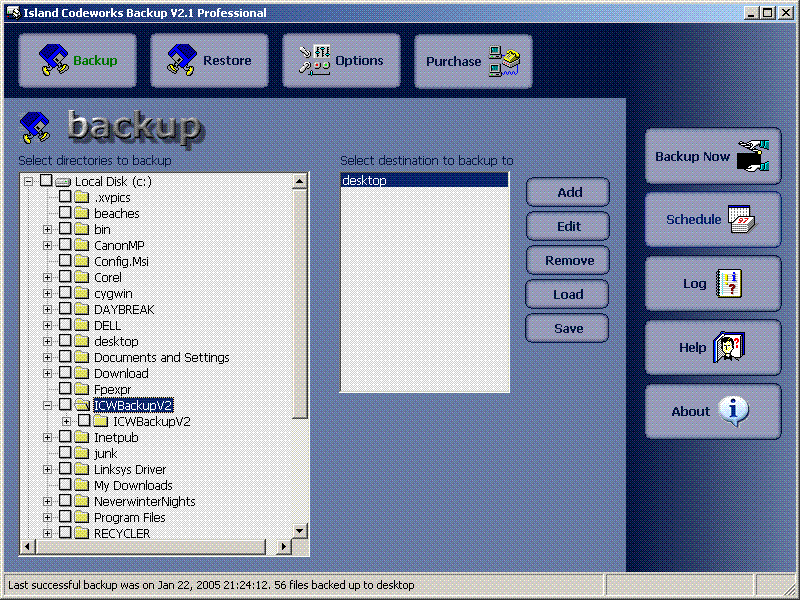
Task: Click the Island Codeworks title bar icon
Action: coord(13,13)
